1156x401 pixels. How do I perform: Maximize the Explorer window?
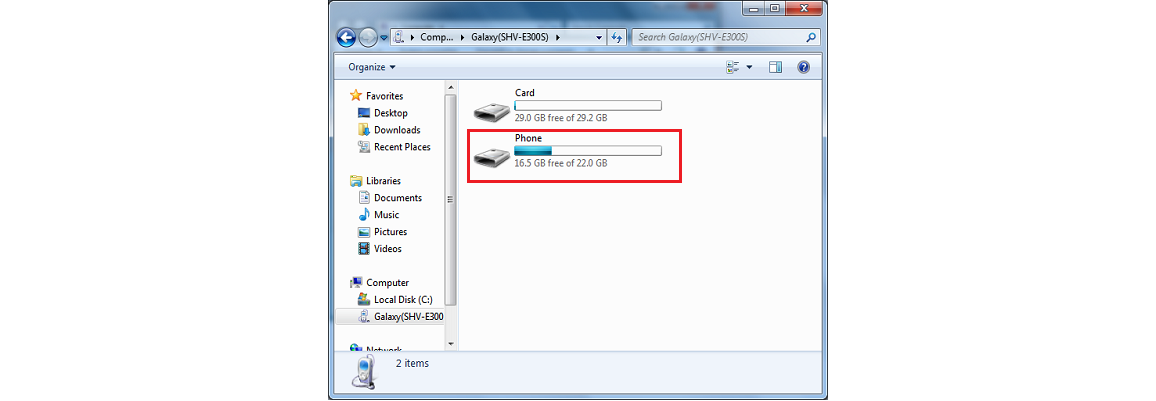[x=774, y=8]
